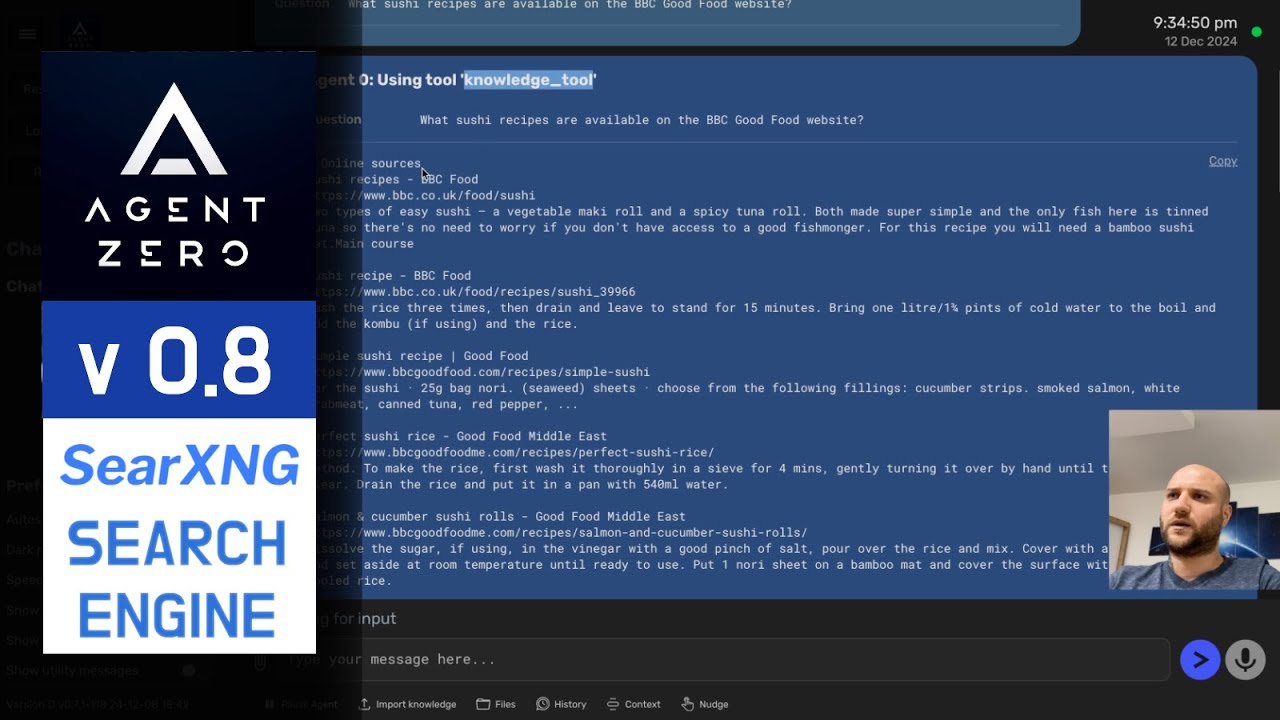
Task: Send the message with the blue arrow button
Action: point(1200,660)
